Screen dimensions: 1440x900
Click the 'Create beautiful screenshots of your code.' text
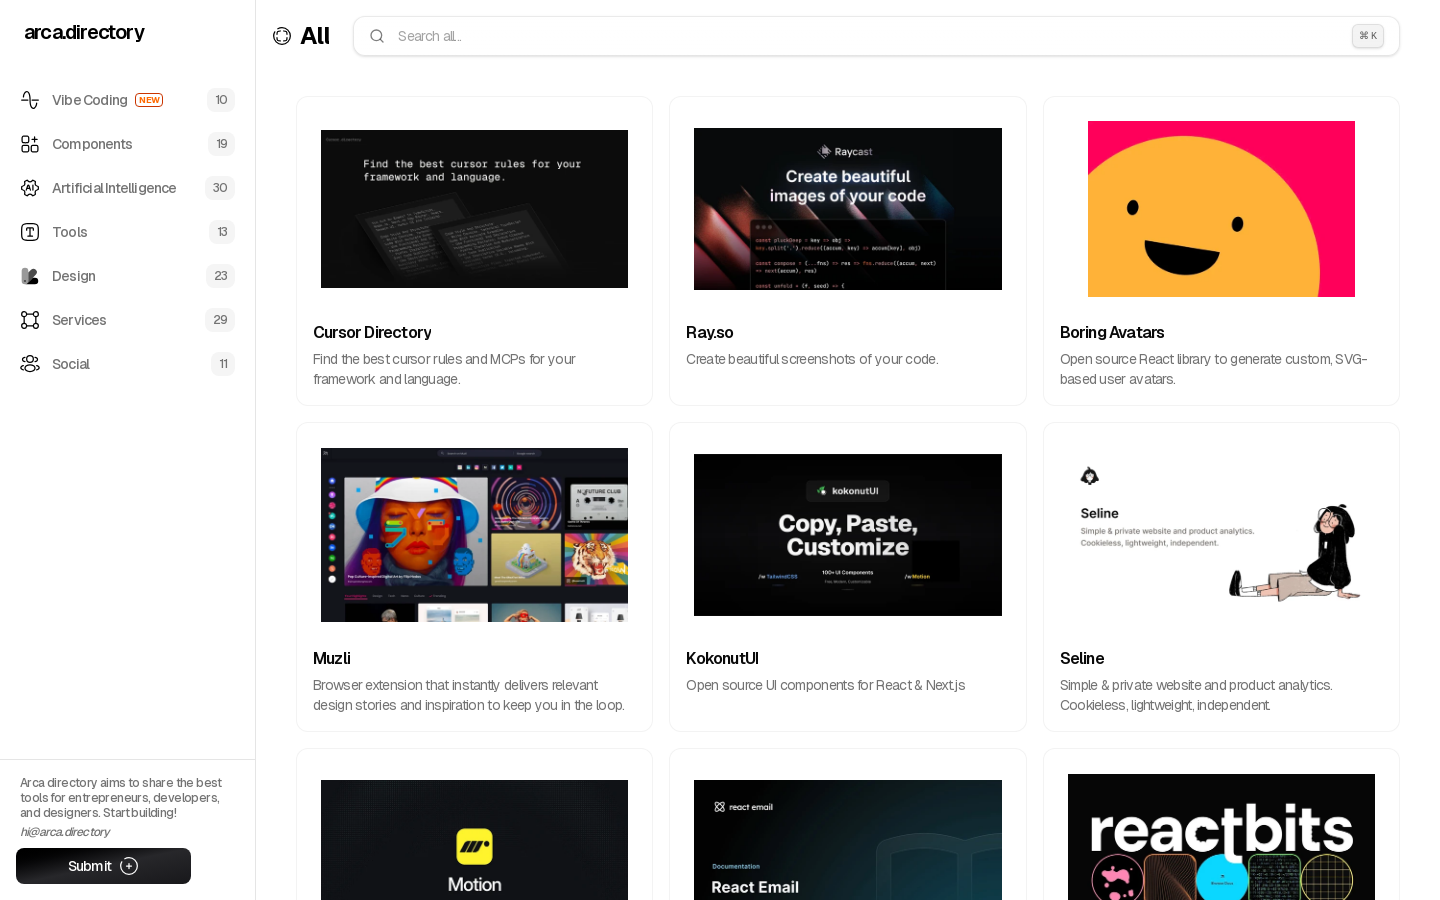click(812, 359)
